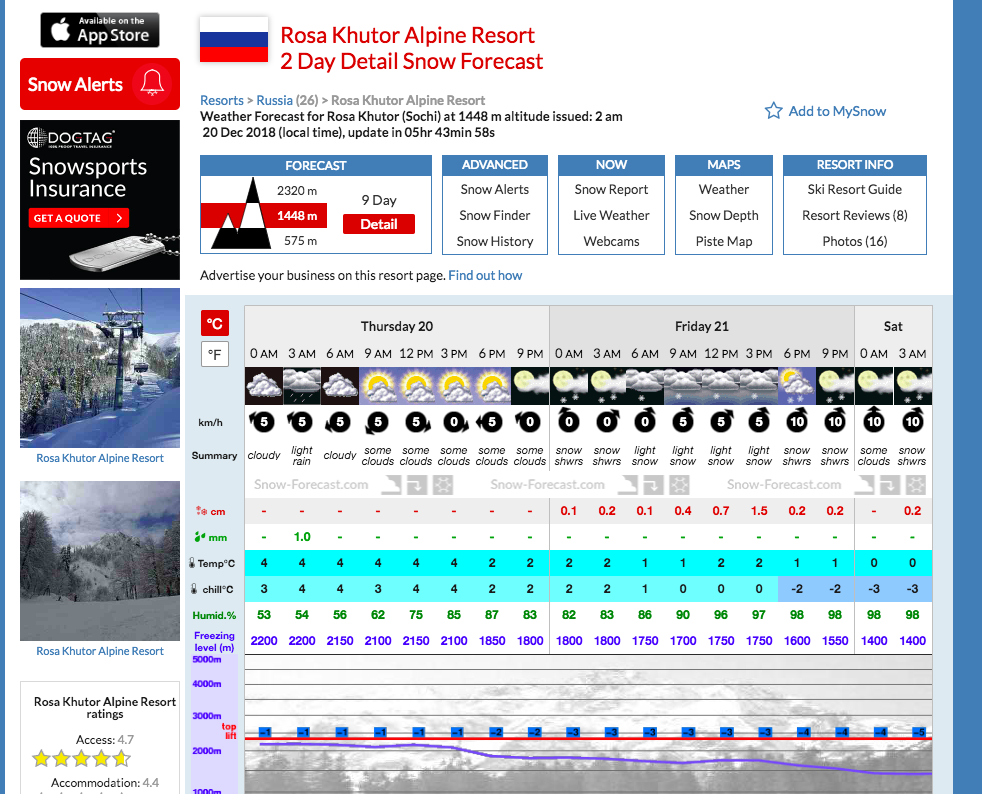Click Thursday 0 AM cloudy weather icon

tap(264, 386)
